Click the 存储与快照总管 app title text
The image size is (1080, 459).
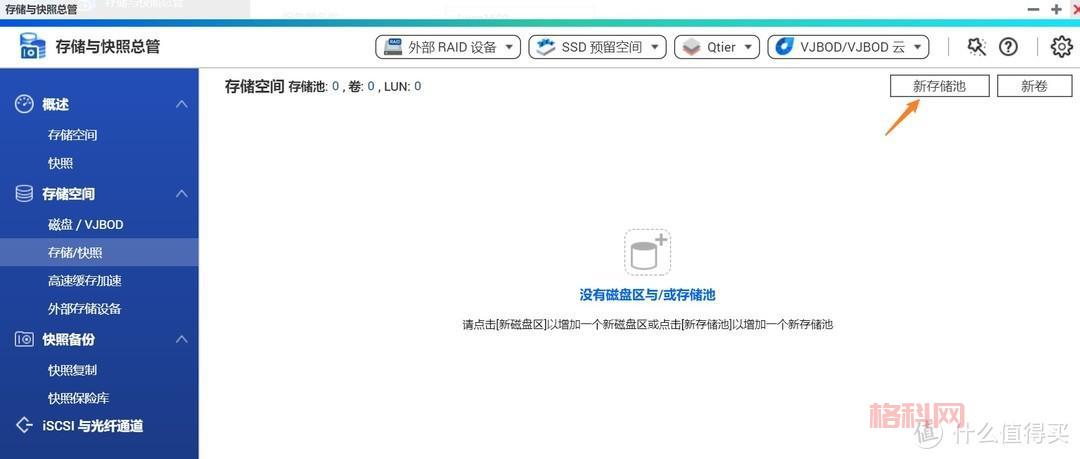pyautogui.click(x=107, y=47)
